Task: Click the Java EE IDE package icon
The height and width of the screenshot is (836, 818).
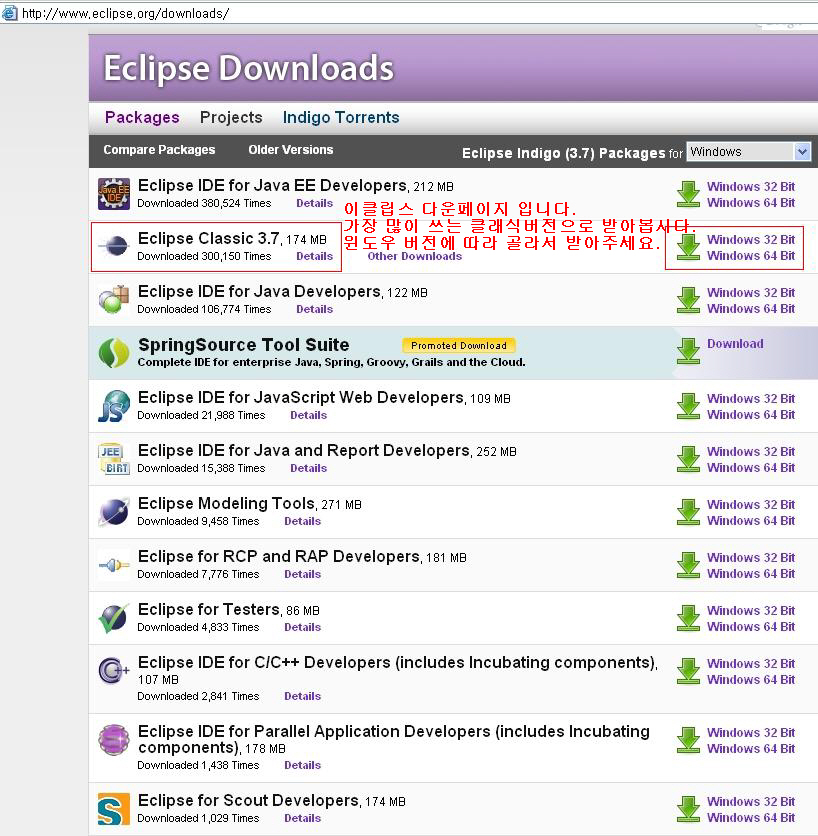Action: 114,194
